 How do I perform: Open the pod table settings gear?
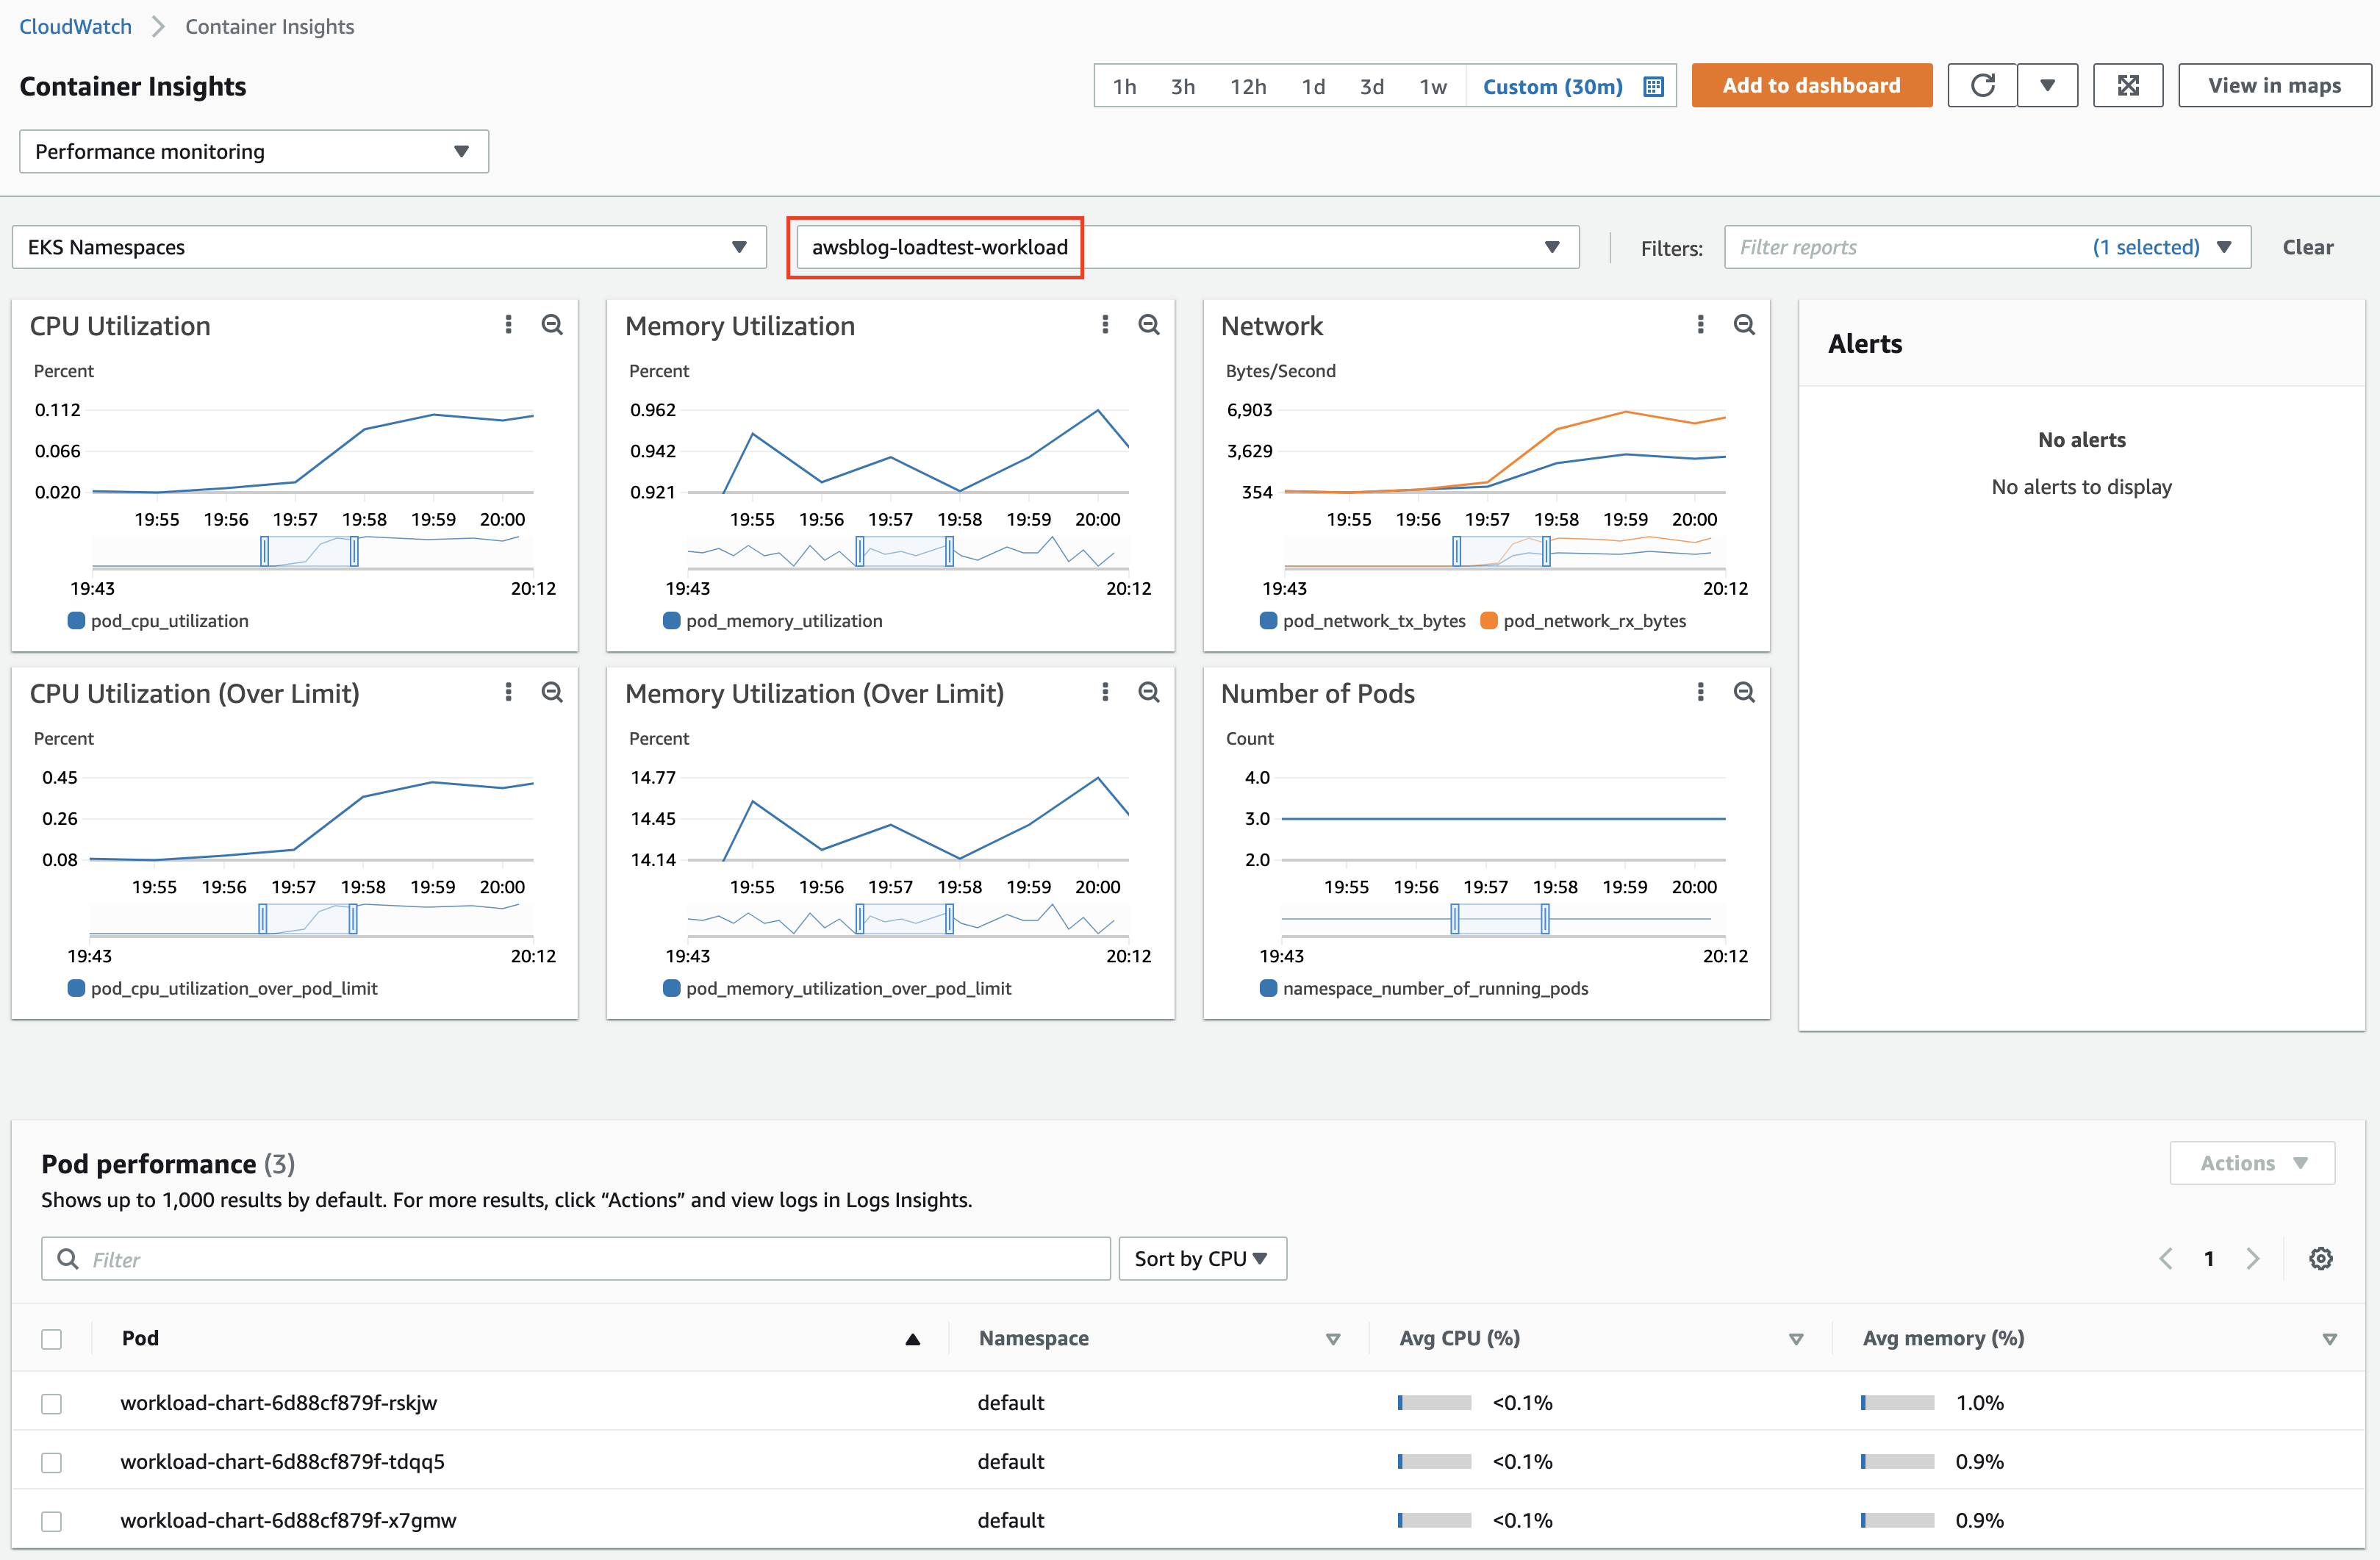(x=2320, y=1258)
